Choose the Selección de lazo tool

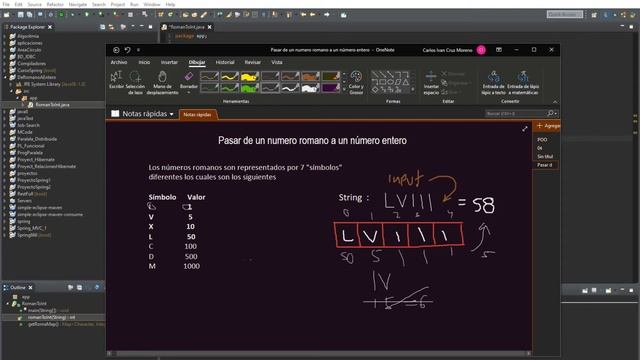point(135,83)
